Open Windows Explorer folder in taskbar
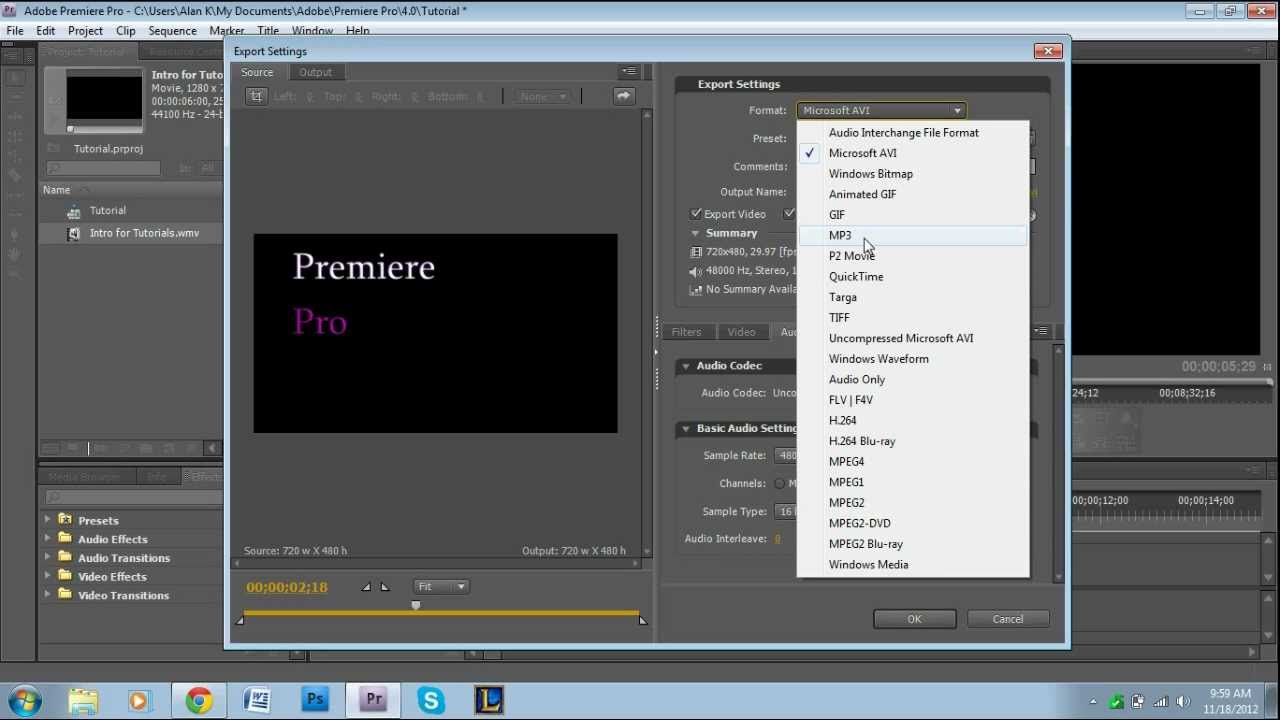The width and height of the screenshot is (1280, 720). tap(83, 700)
